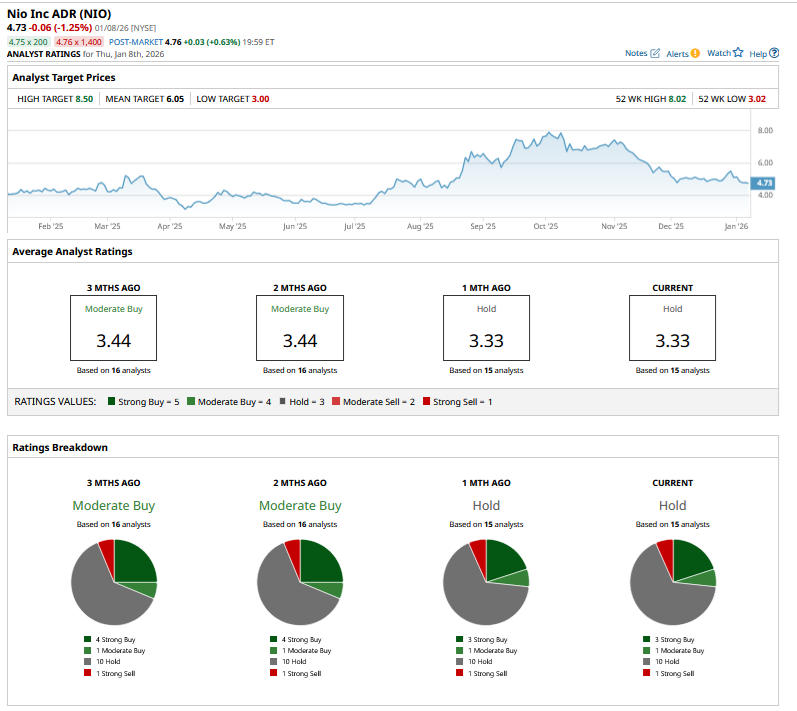Viewport: 797px width, 711px height.
Task: Click the 2 MTHS AGO Moderate Buy heading in breakdown
Action: (x=300, y=506)
